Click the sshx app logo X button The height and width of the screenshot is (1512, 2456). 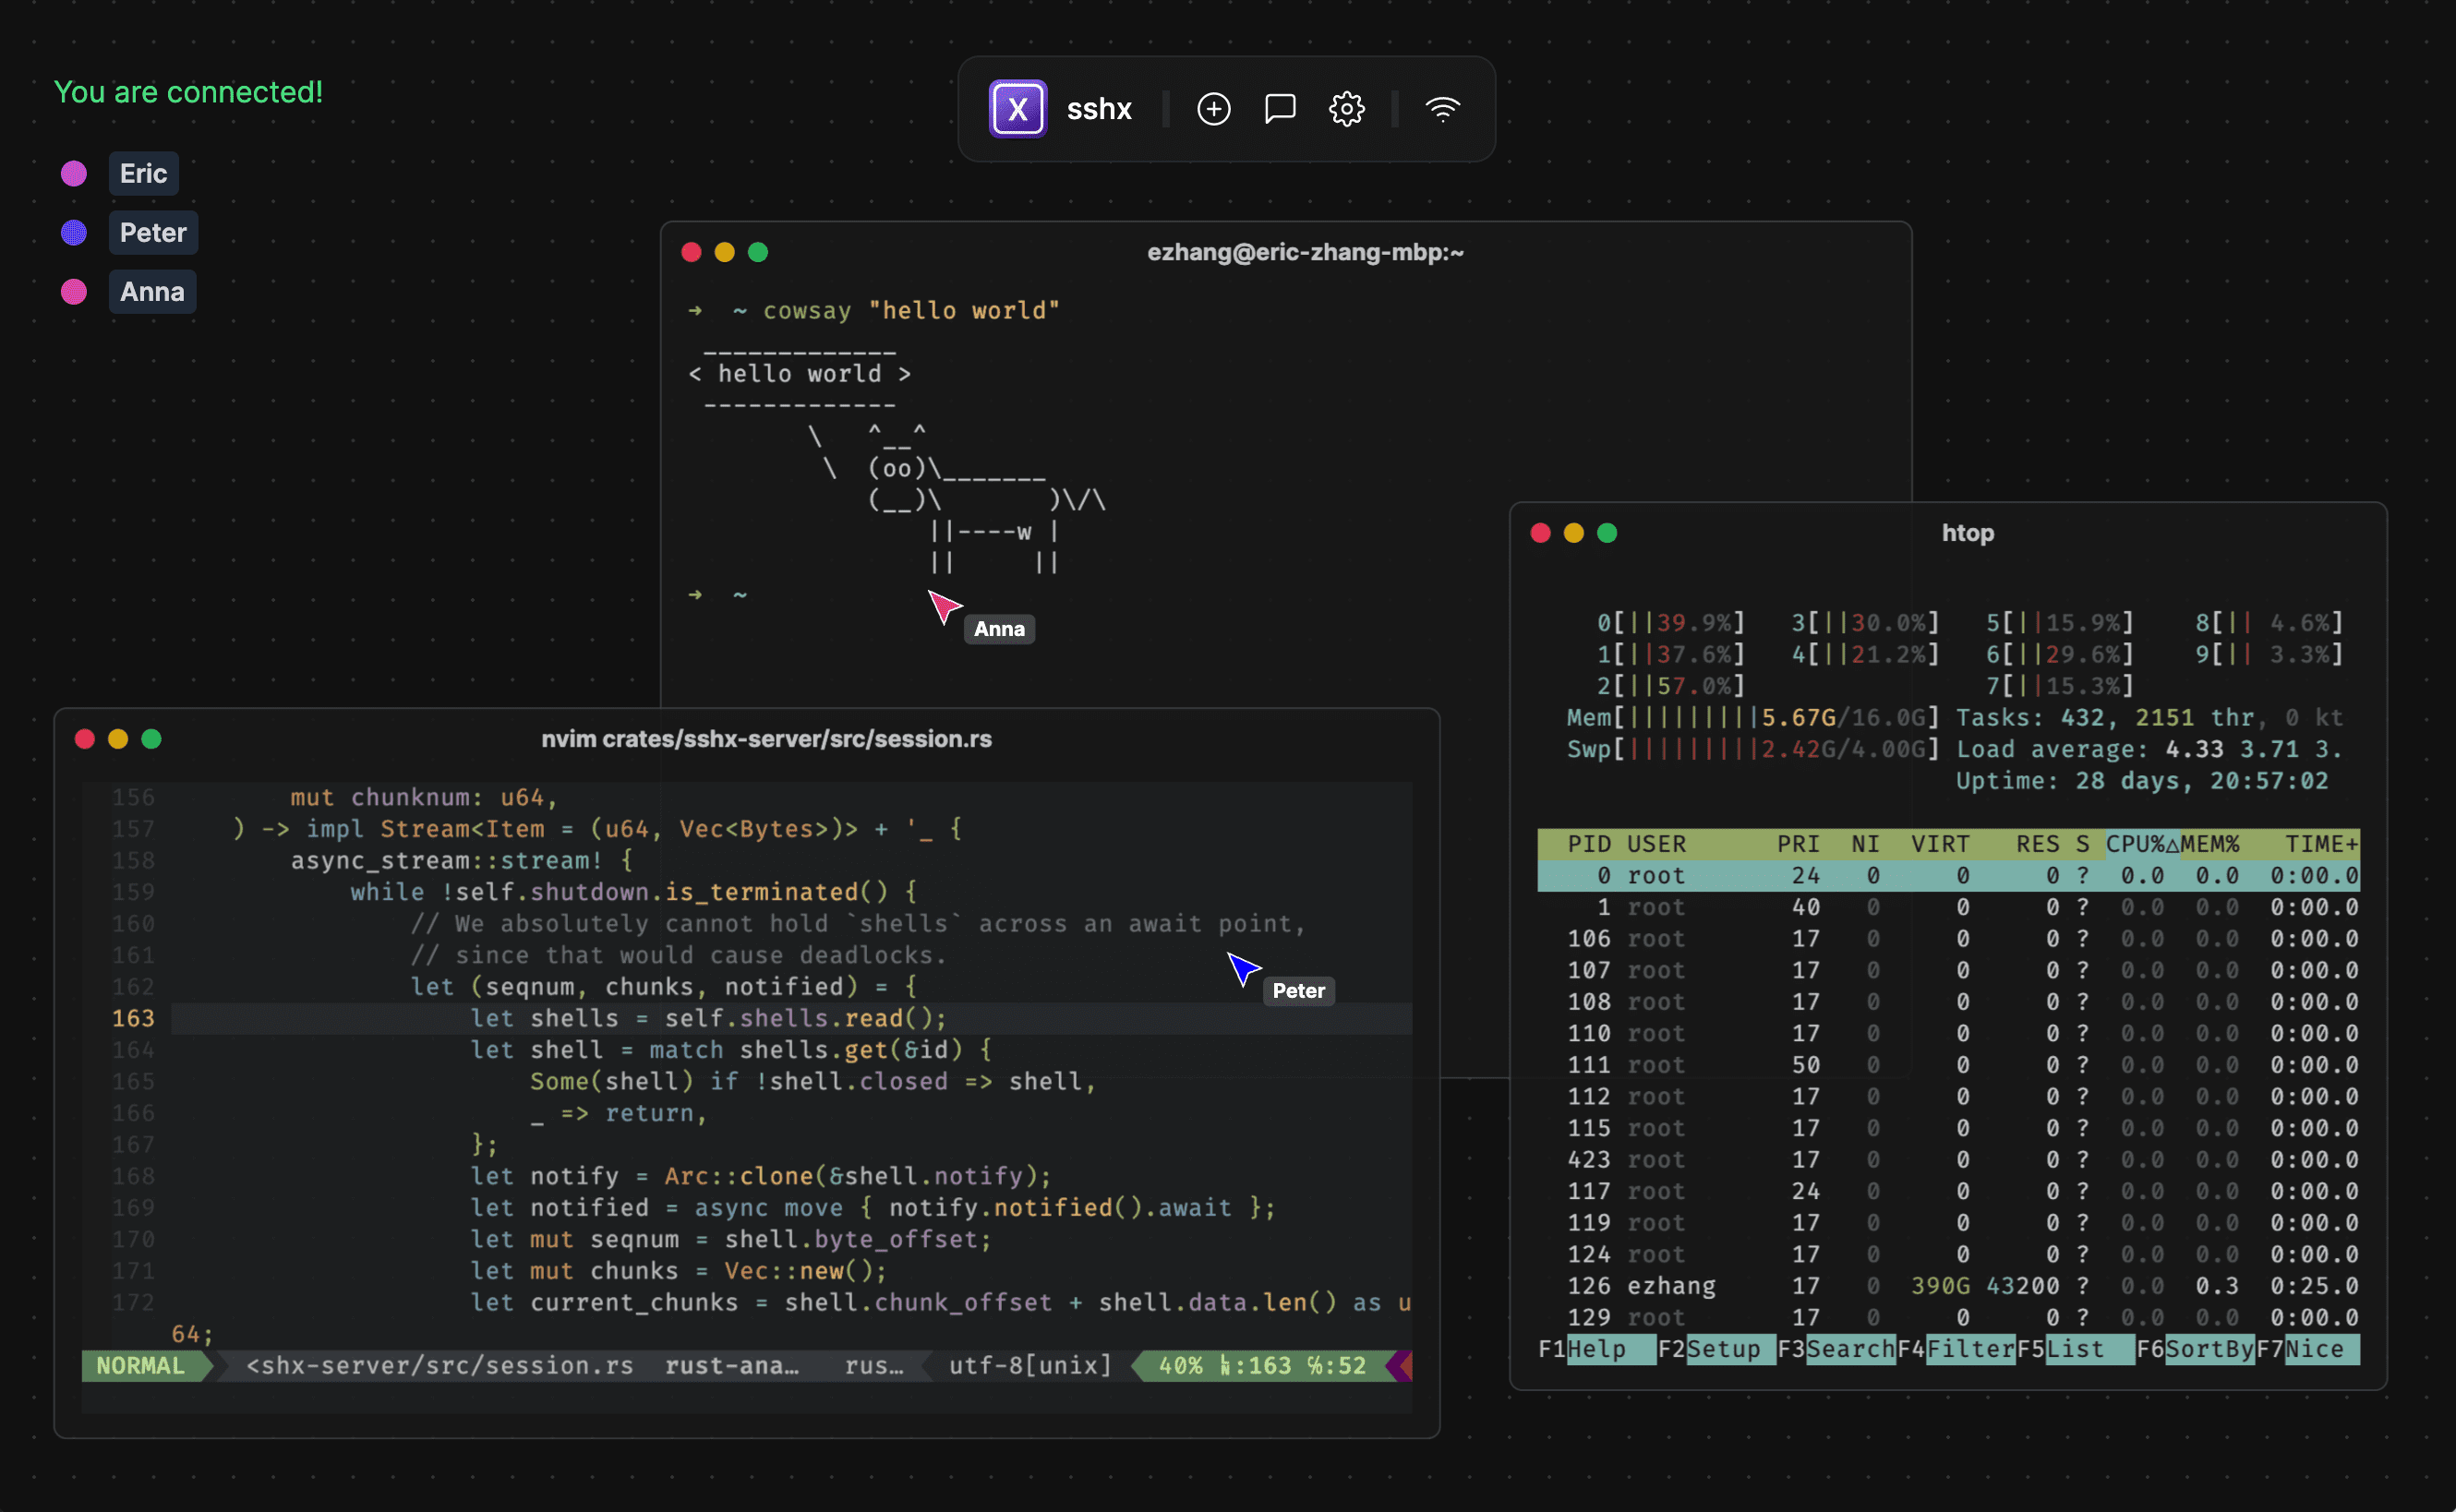click(x=1012, y=109)
